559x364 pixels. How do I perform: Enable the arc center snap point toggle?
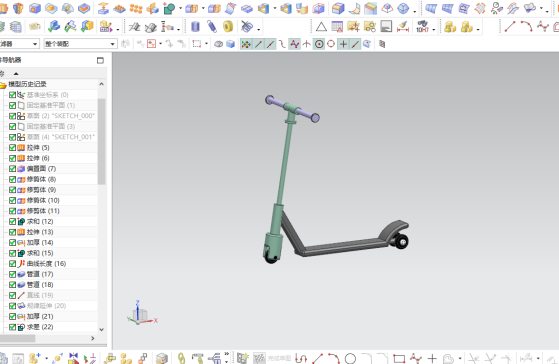(319, 44)
